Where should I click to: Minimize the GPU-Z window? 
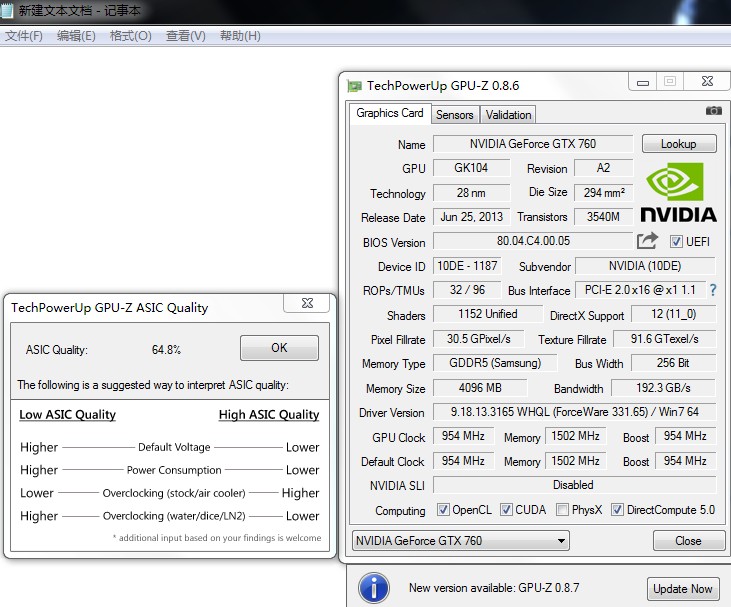[x=643, y=83]
